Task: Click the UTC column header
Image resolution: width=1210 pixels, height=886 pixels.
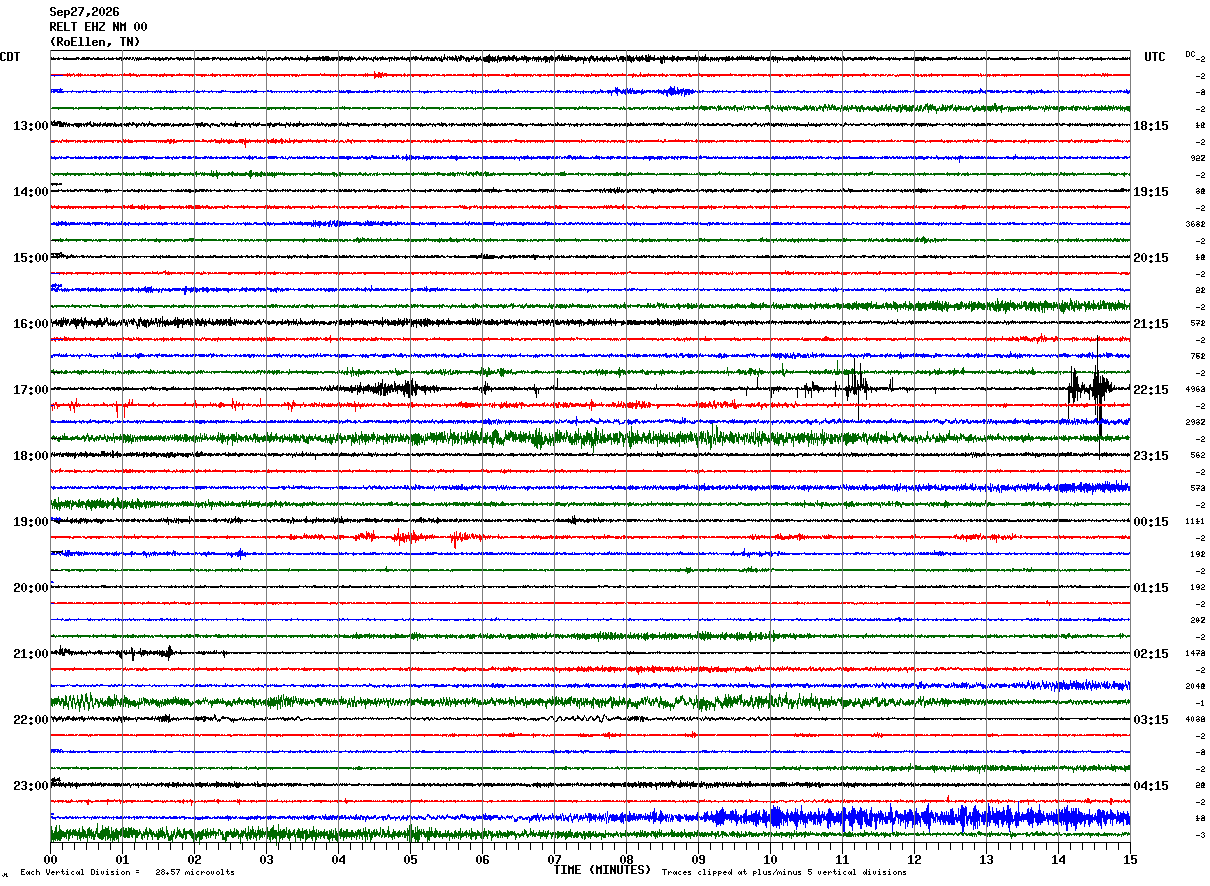Action: (x=1155, y=57)
